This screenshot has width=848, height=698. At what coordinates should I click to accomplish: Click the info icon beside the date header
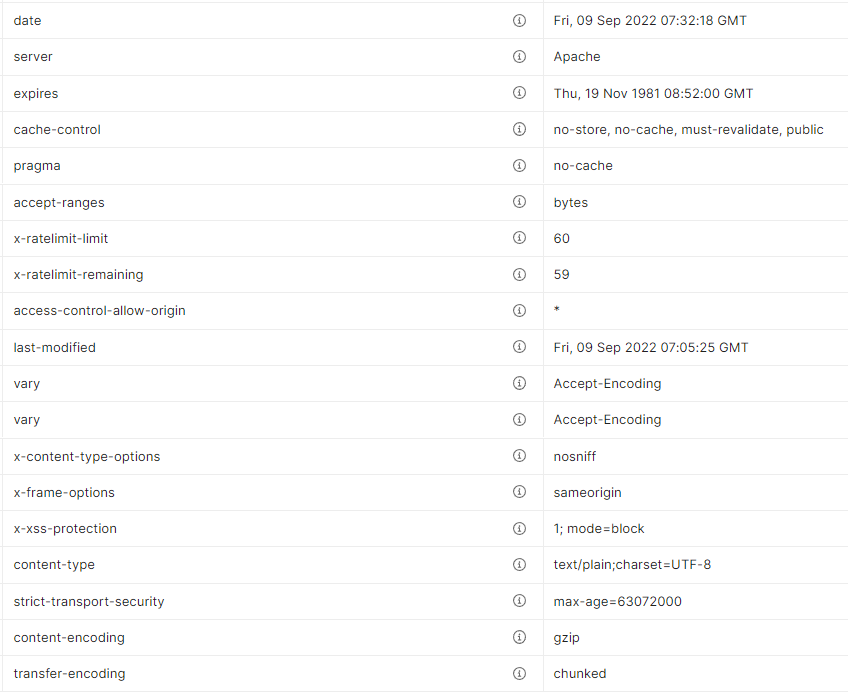[x=519, y=21]
